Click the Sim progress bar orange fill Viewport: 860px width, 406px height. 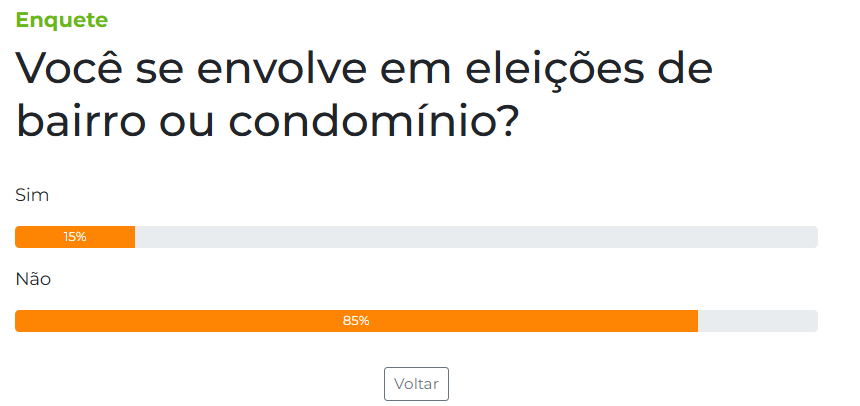tap(75, 237)
